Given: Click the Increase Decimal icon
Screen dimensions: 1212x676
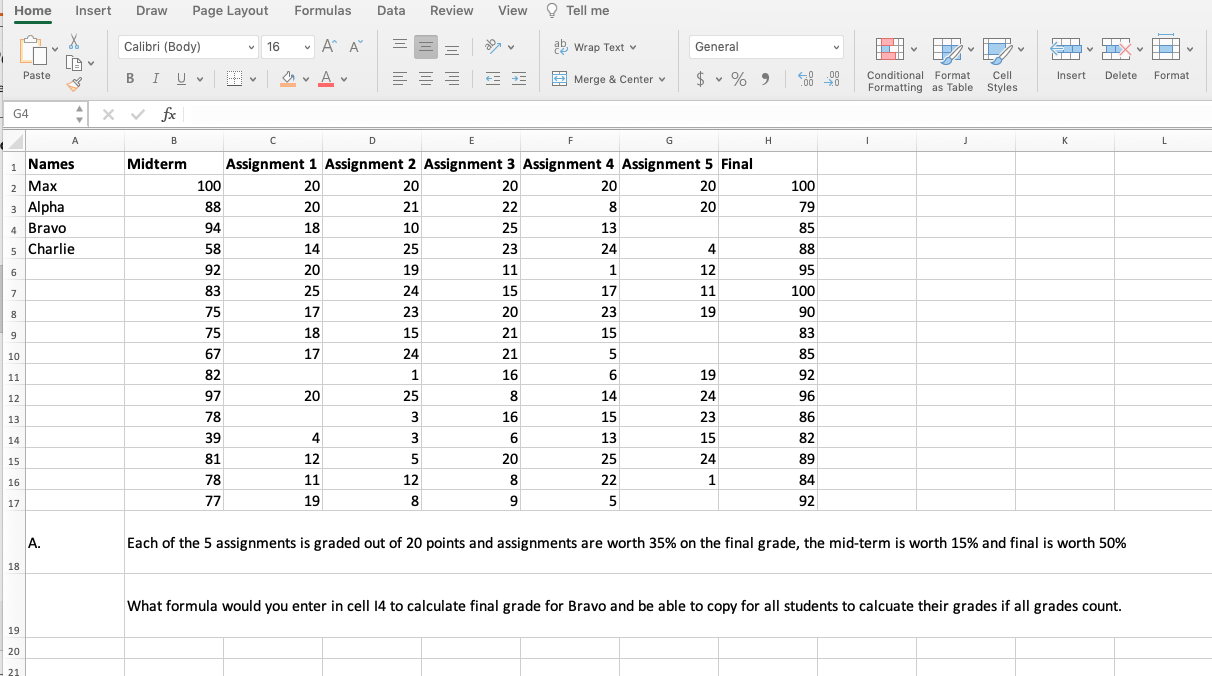Looking at the screenshot, I should (808, 79).
